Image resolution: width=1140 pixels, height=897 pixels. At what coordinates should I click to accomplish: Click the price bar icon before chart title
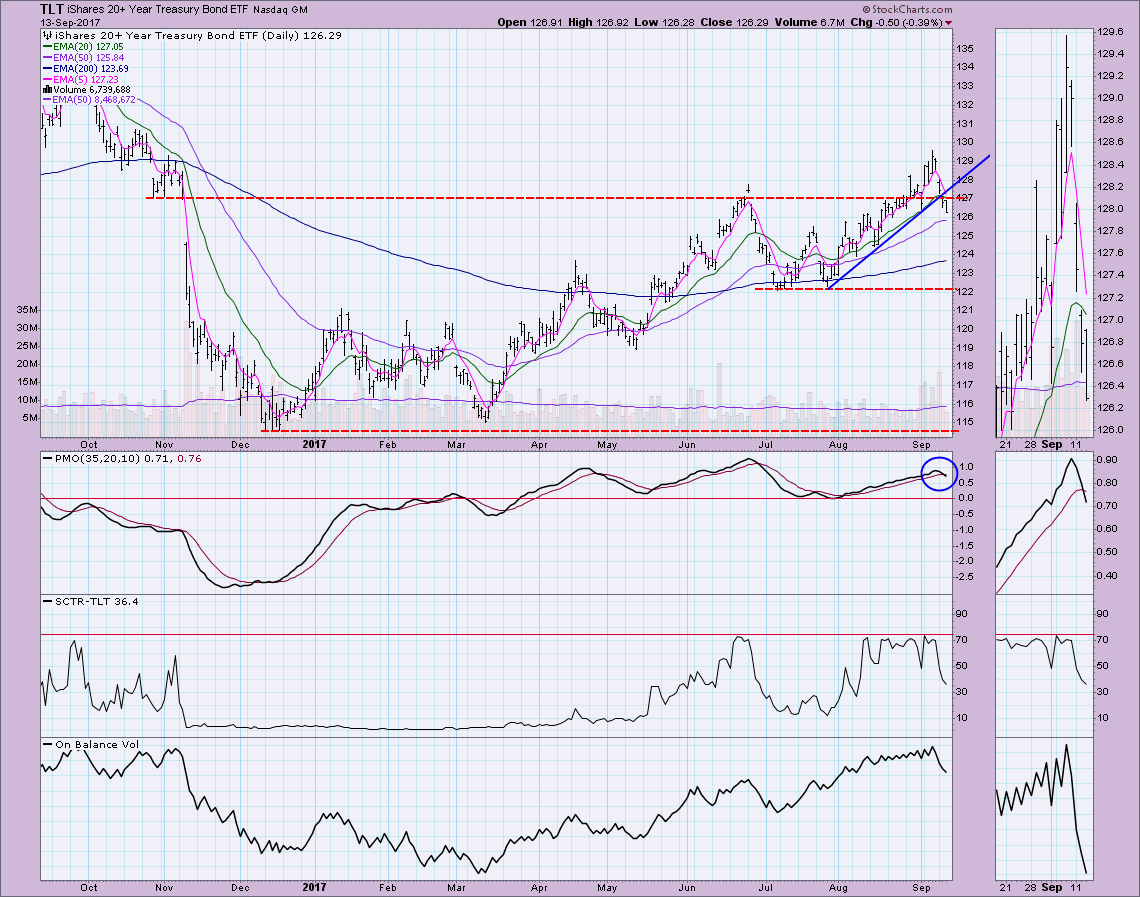point(45,33)
